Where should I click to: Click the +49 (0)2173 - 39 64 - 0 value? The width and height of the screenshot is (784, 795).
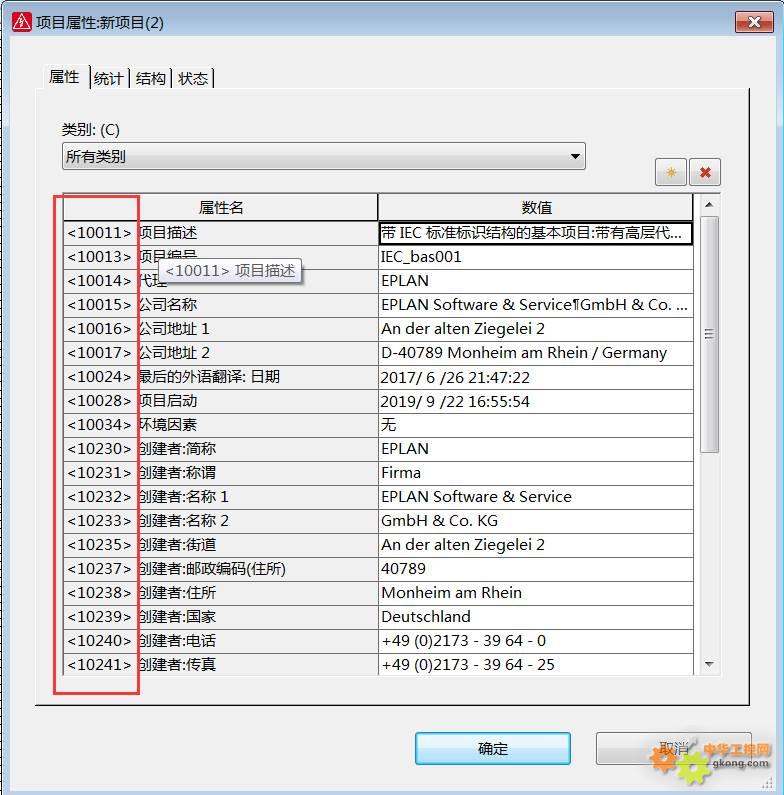(536, 641)
